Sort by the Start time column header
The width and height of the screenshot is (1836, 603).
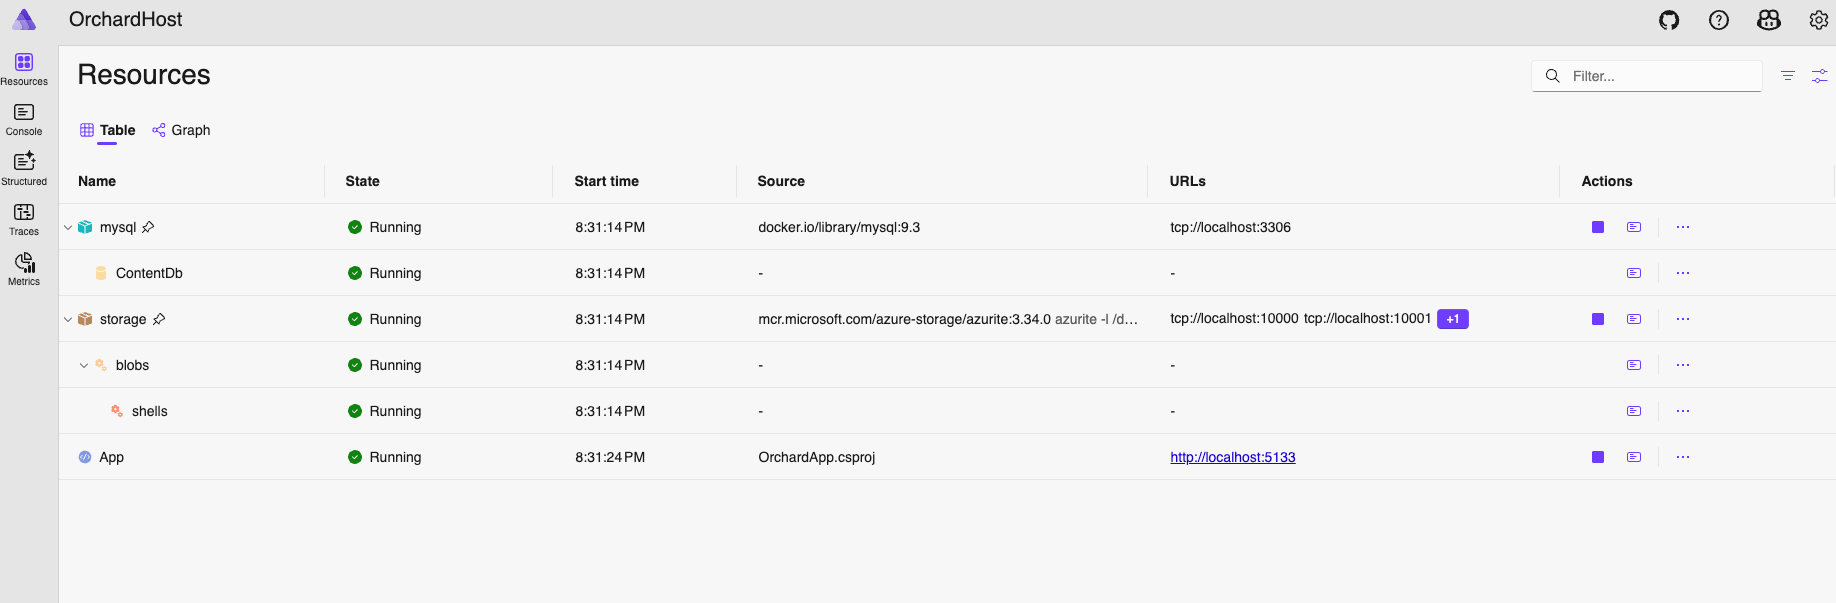point(606,181)
